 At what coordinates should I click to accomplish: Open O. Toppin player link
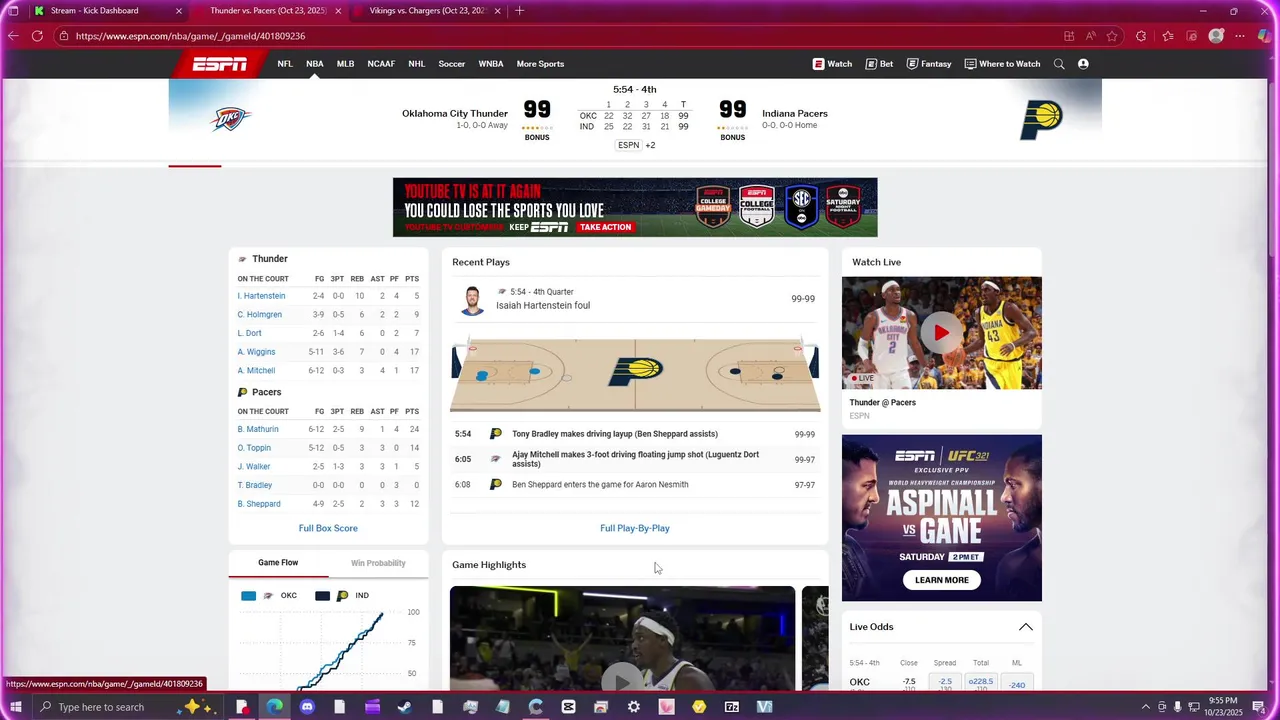254,448
